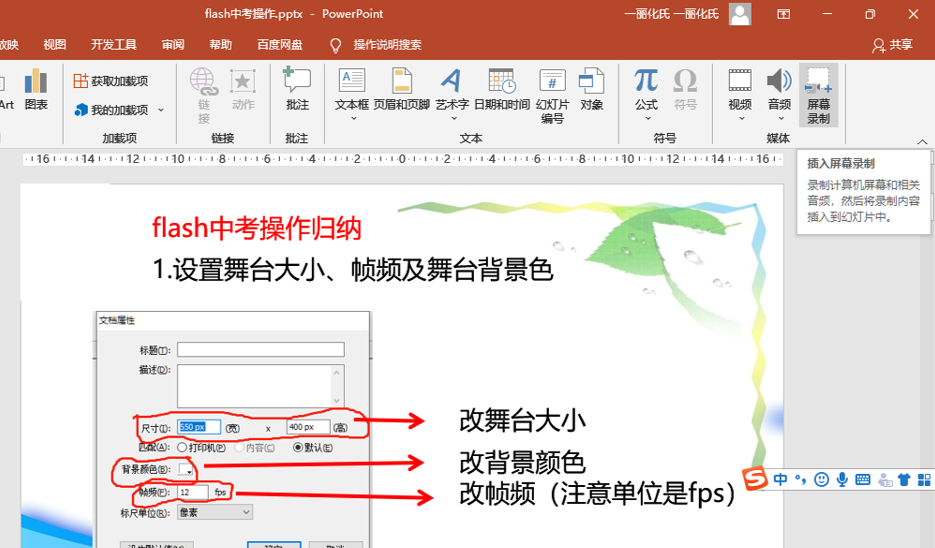This screenshot has width=935, height=548.
Task: Insert a 公式 equation
Action: click(646, 88)
